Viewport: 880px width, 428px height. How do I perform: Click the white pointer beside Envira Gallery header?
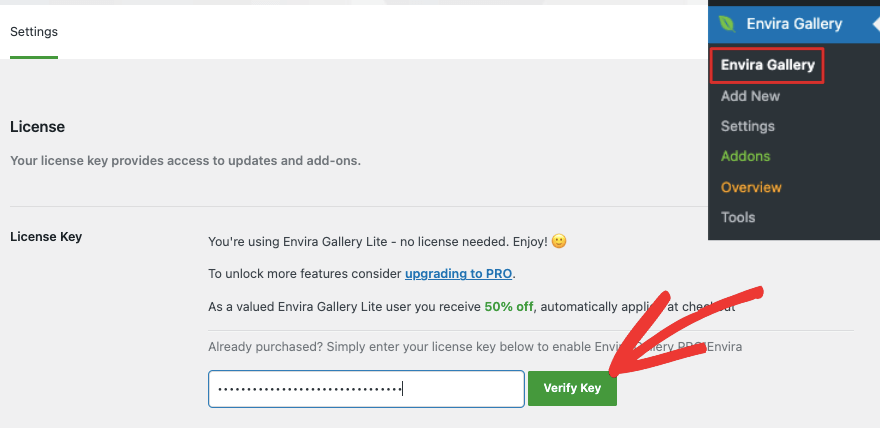(x=876, y=25)
